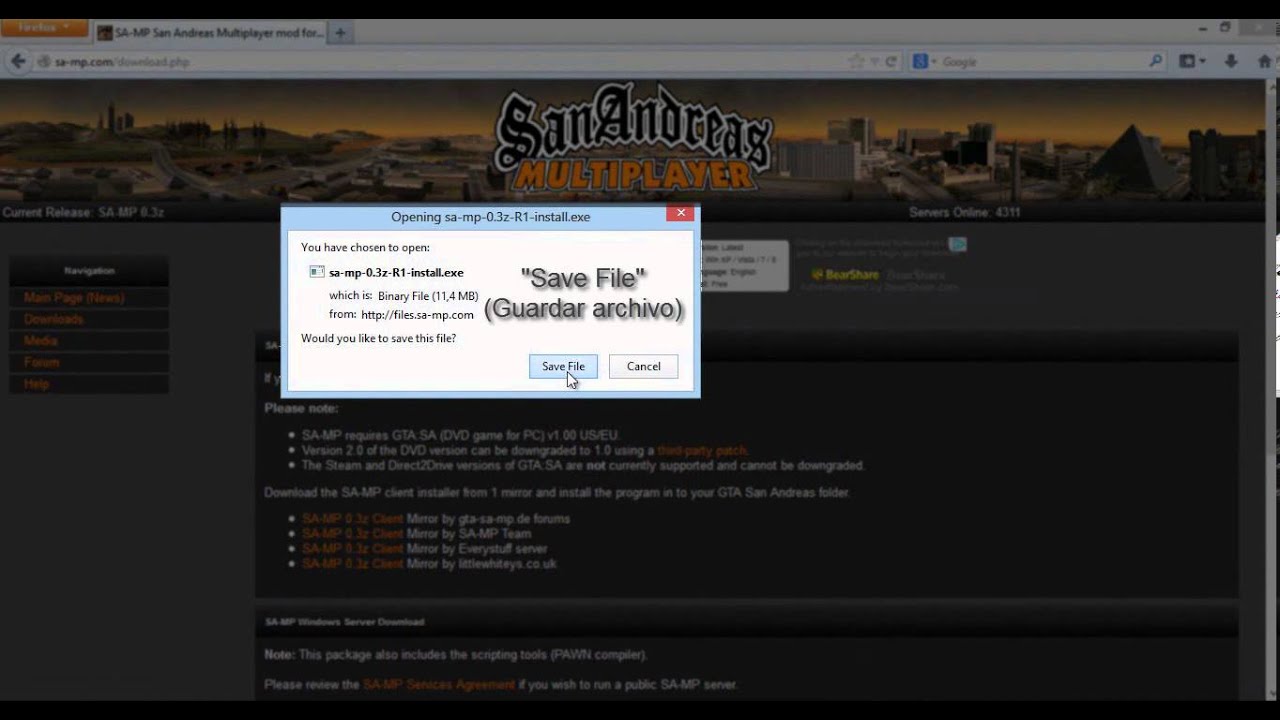This screenshot has height=720, width=1280.
Task: Open Help in navigation sidebar
Action: pos(36,384)
